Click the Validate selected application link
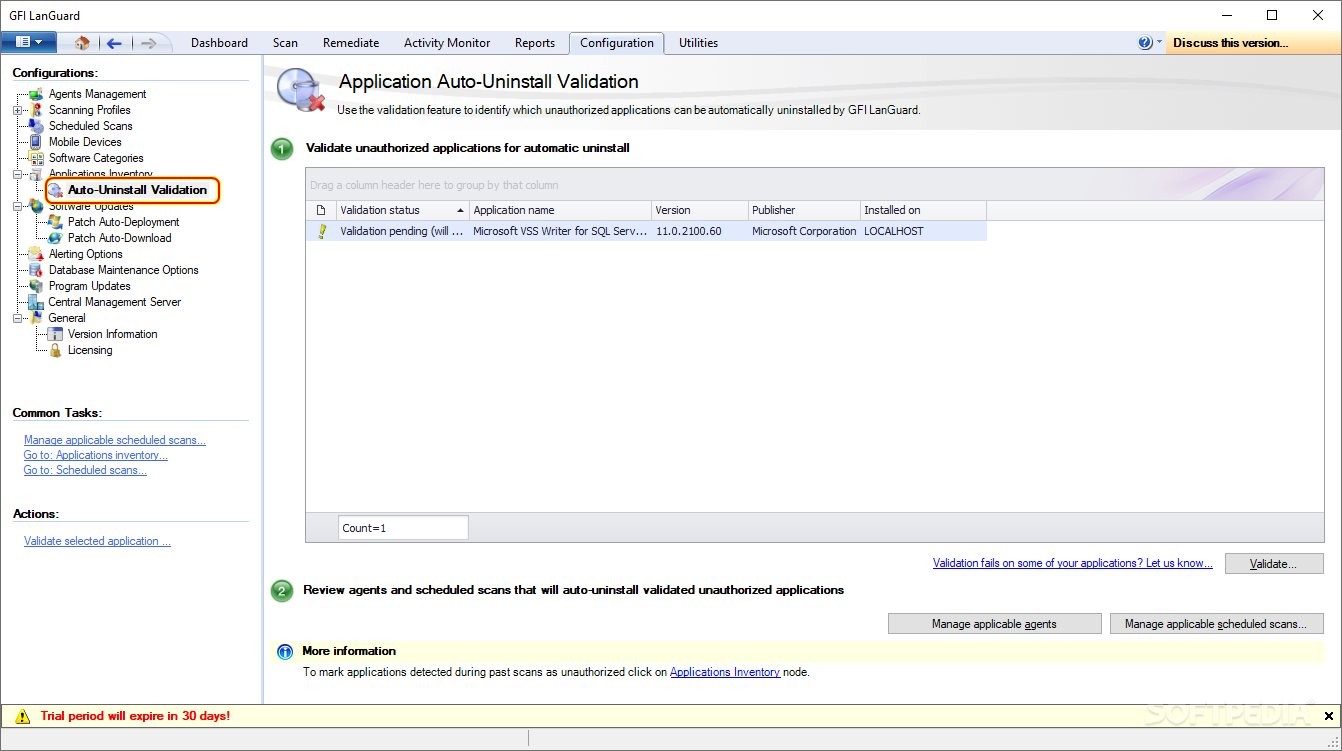The height and width of the screenshot is (751, 1342). coord(97,541)
